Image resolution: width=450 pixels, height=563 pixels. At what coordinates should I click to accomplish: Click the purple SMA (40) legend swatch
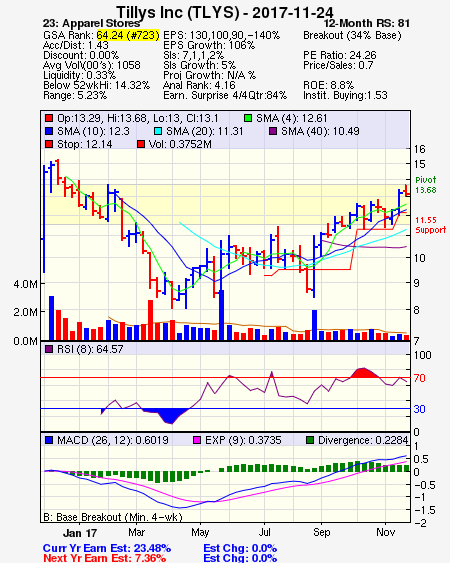(273, 131)
